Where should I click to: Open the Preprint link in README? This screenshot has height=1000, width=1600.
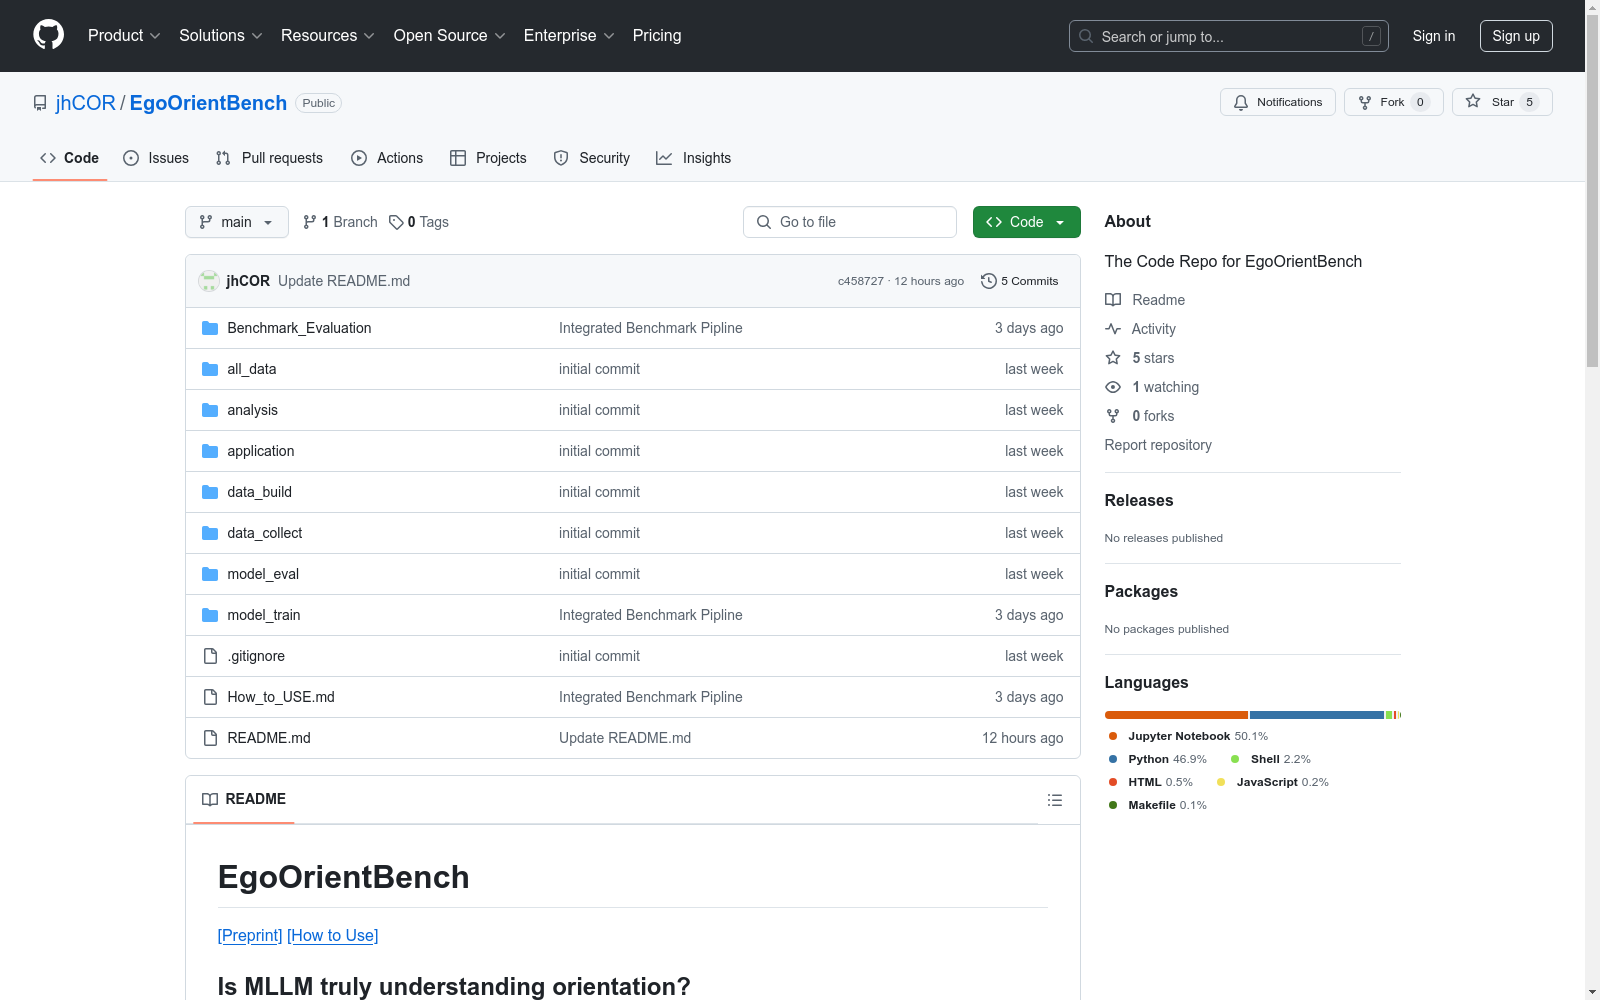point(250,935)
